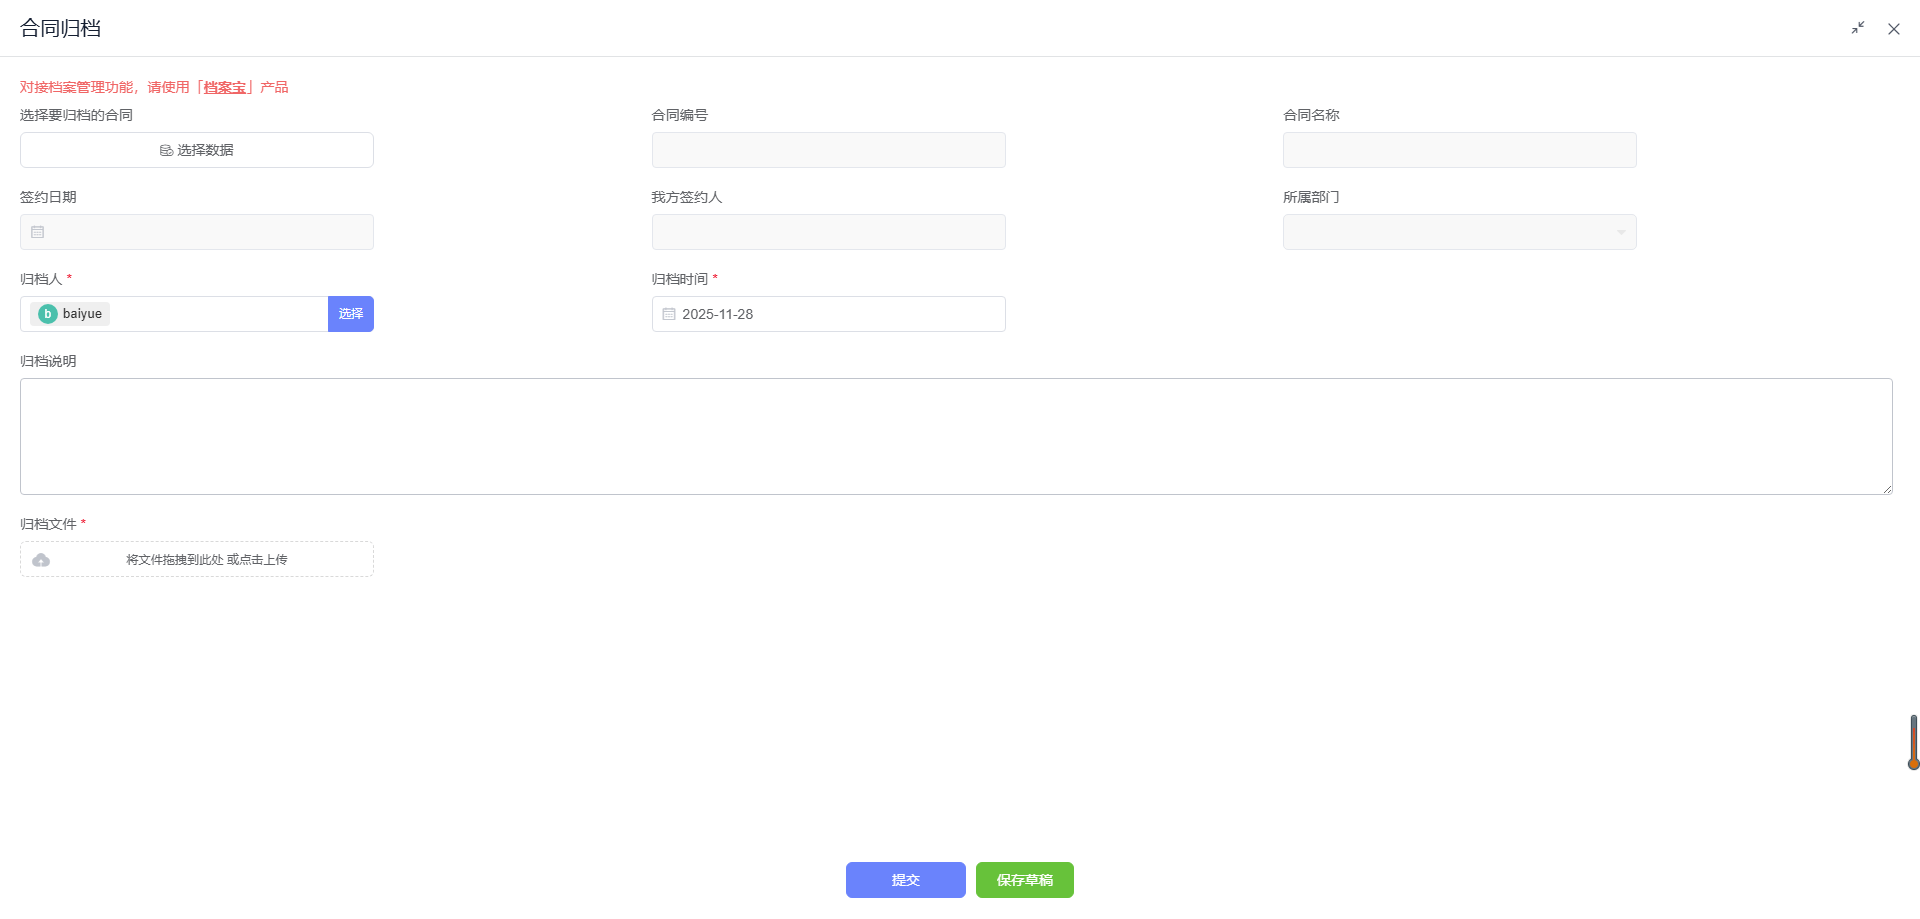Save the form via 保存草稿
This screenshot has height=919, width=1920.
click(x=1024, y=880)
